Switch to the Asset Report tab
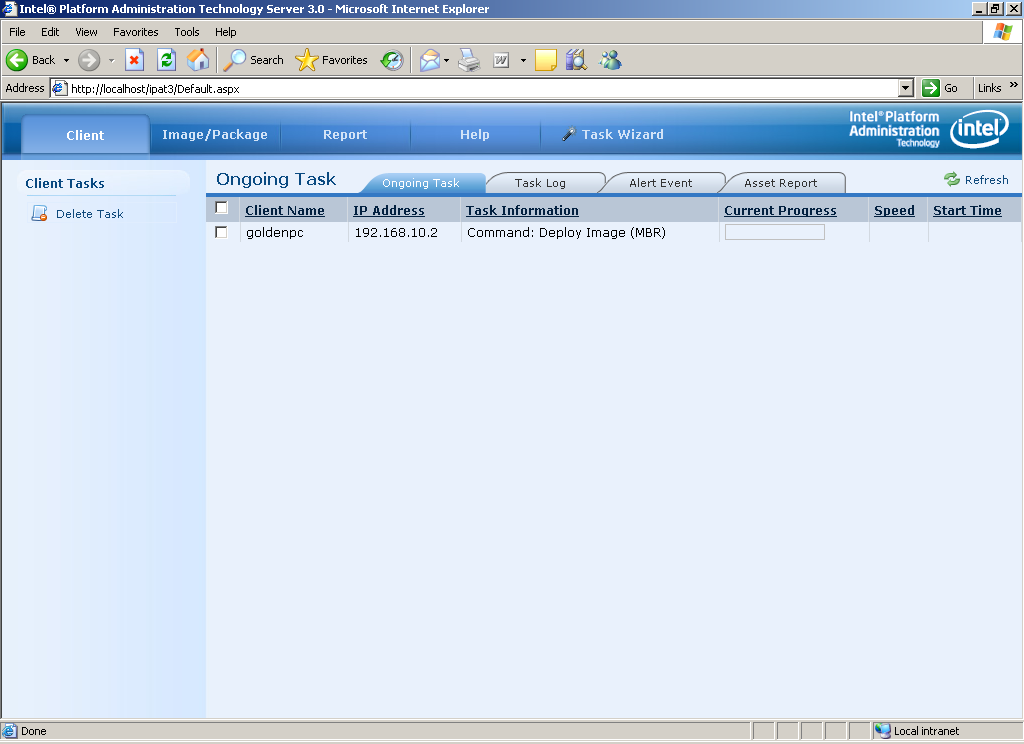The height and width of the screenshot is (744, 1024). pos(781,183)
